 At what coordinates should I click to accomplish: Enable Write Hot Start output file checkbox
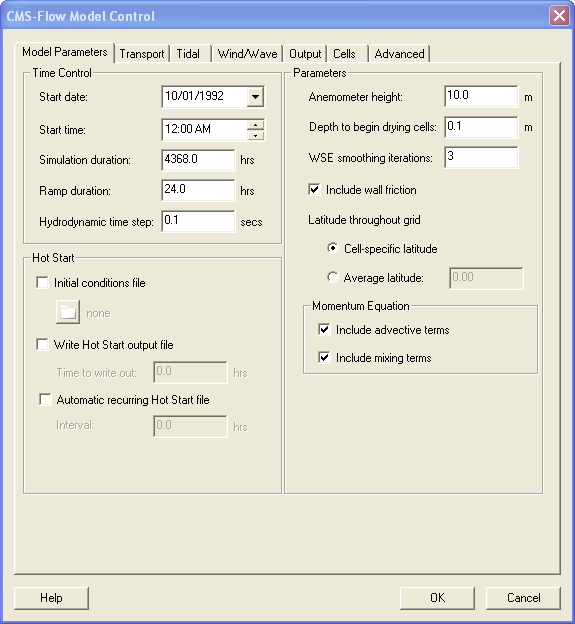point(42,344)
